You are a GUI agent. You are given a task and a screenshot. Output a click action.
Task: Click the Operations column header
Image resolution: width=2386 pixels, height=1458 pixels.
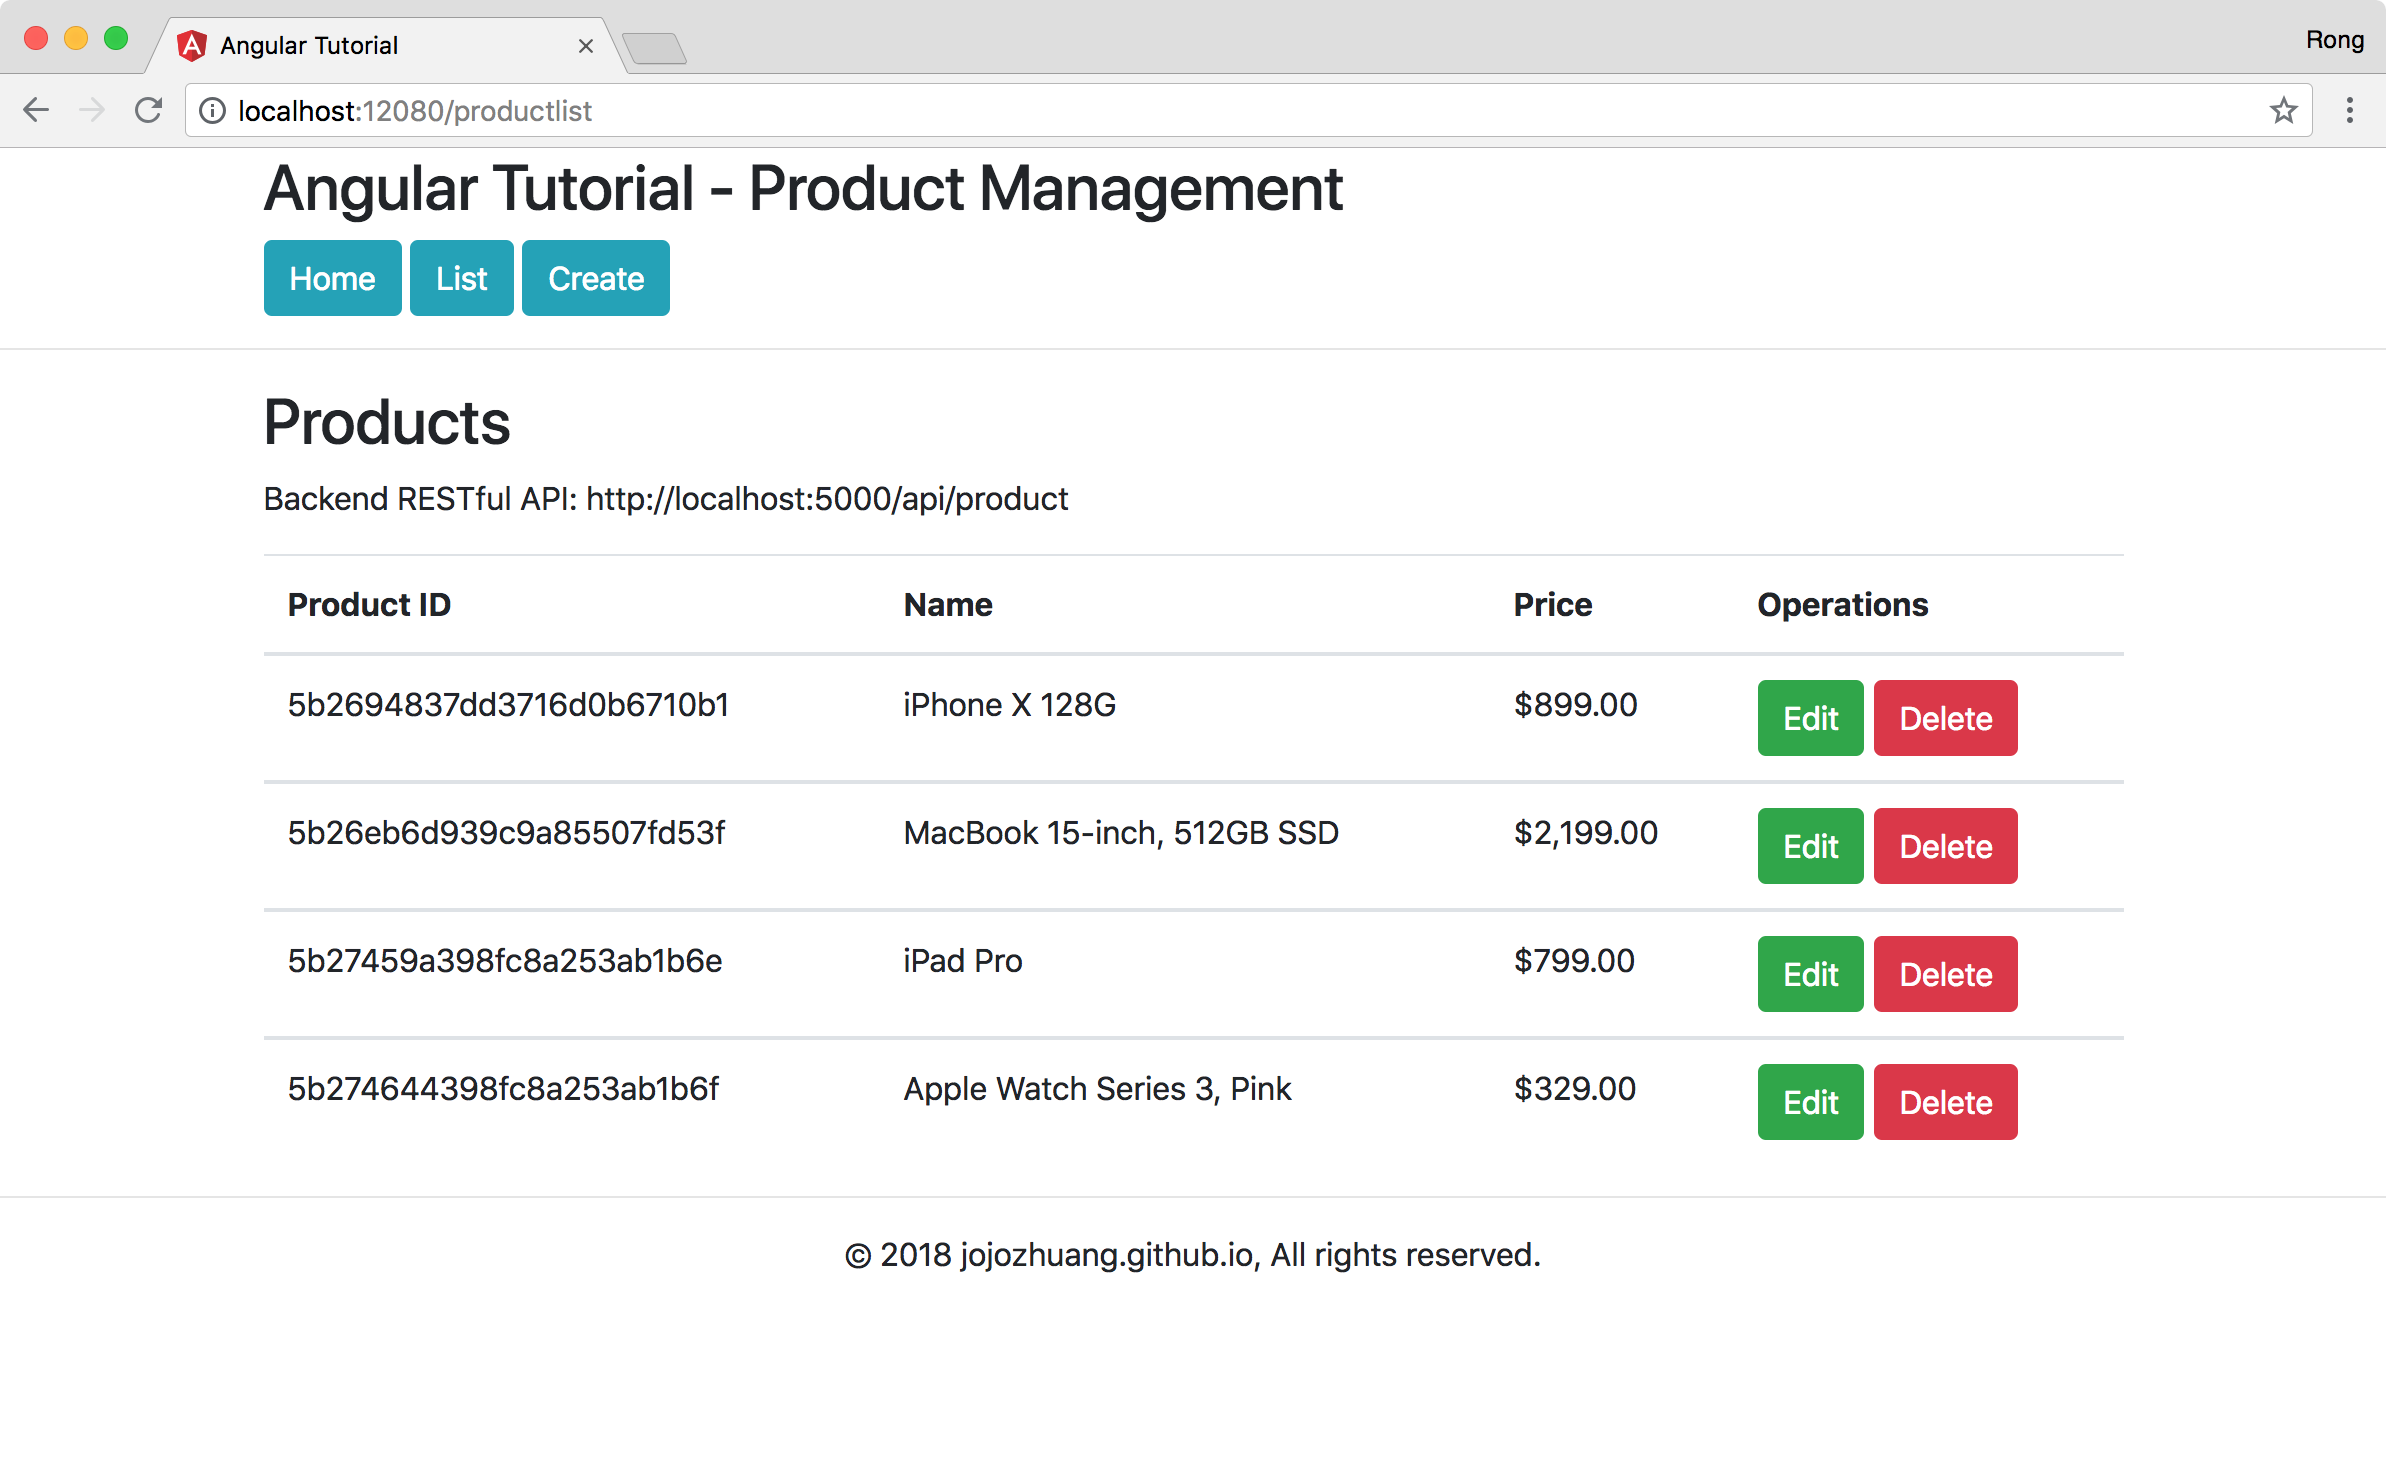click(x=1843, y=605)
